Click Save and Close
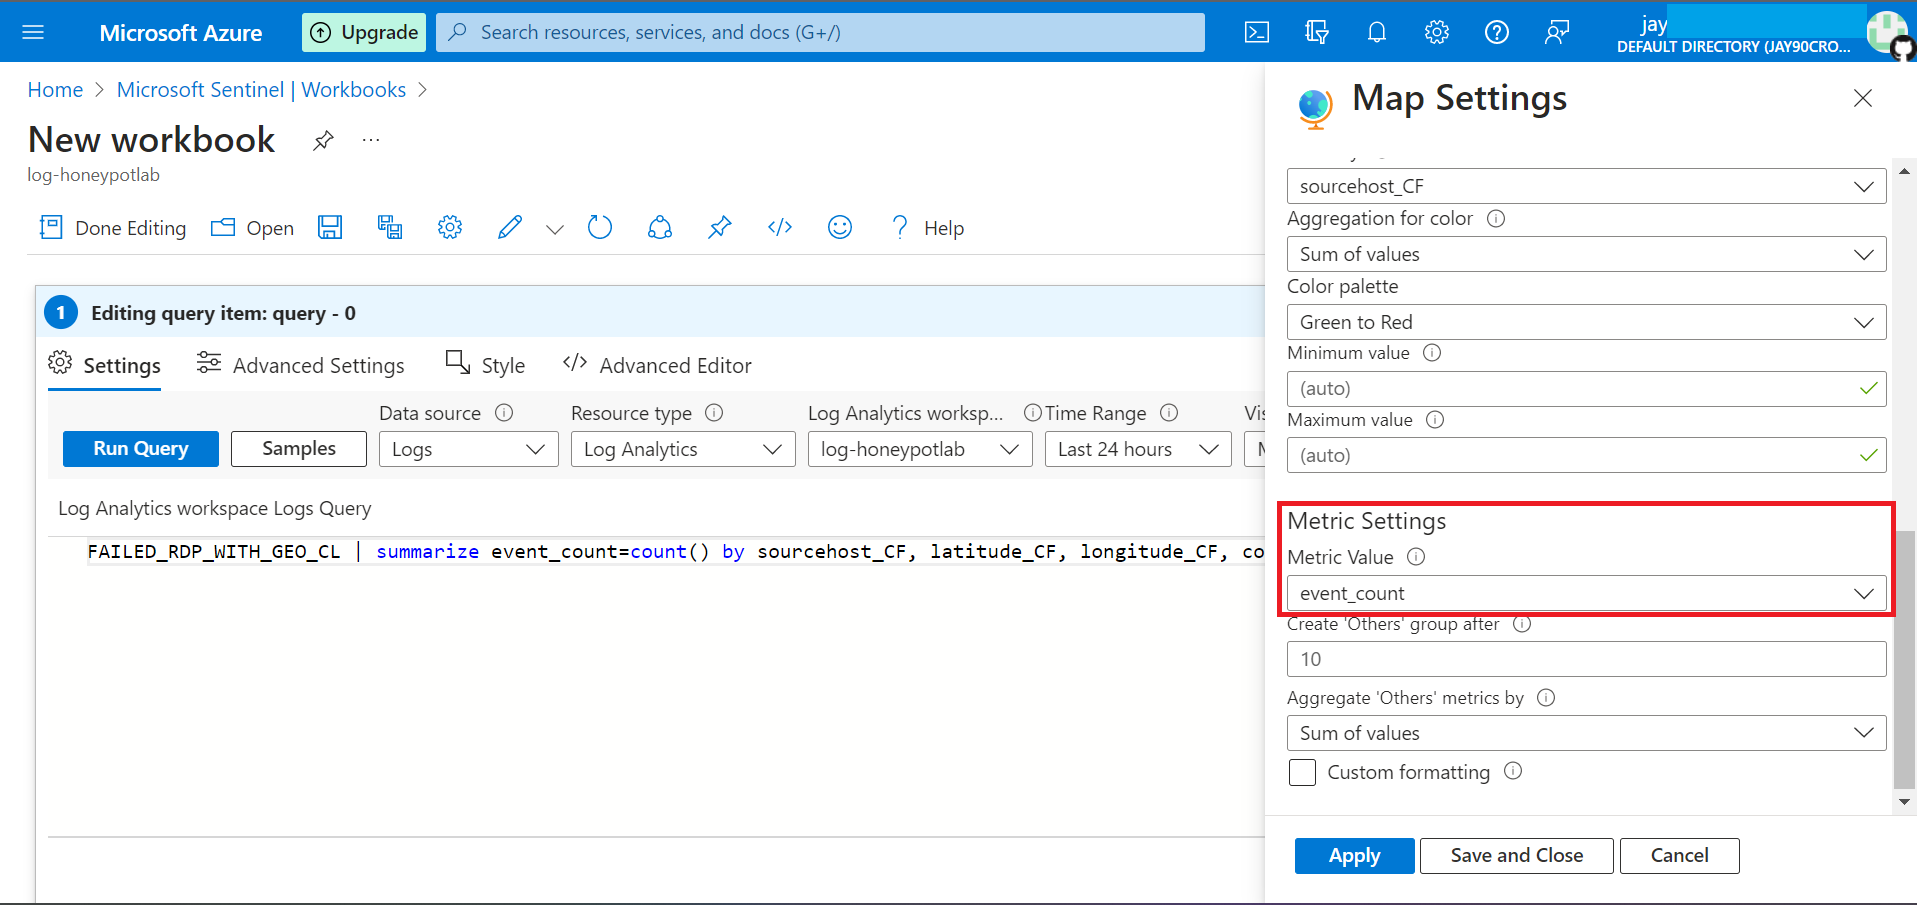 coord(1516,856)
